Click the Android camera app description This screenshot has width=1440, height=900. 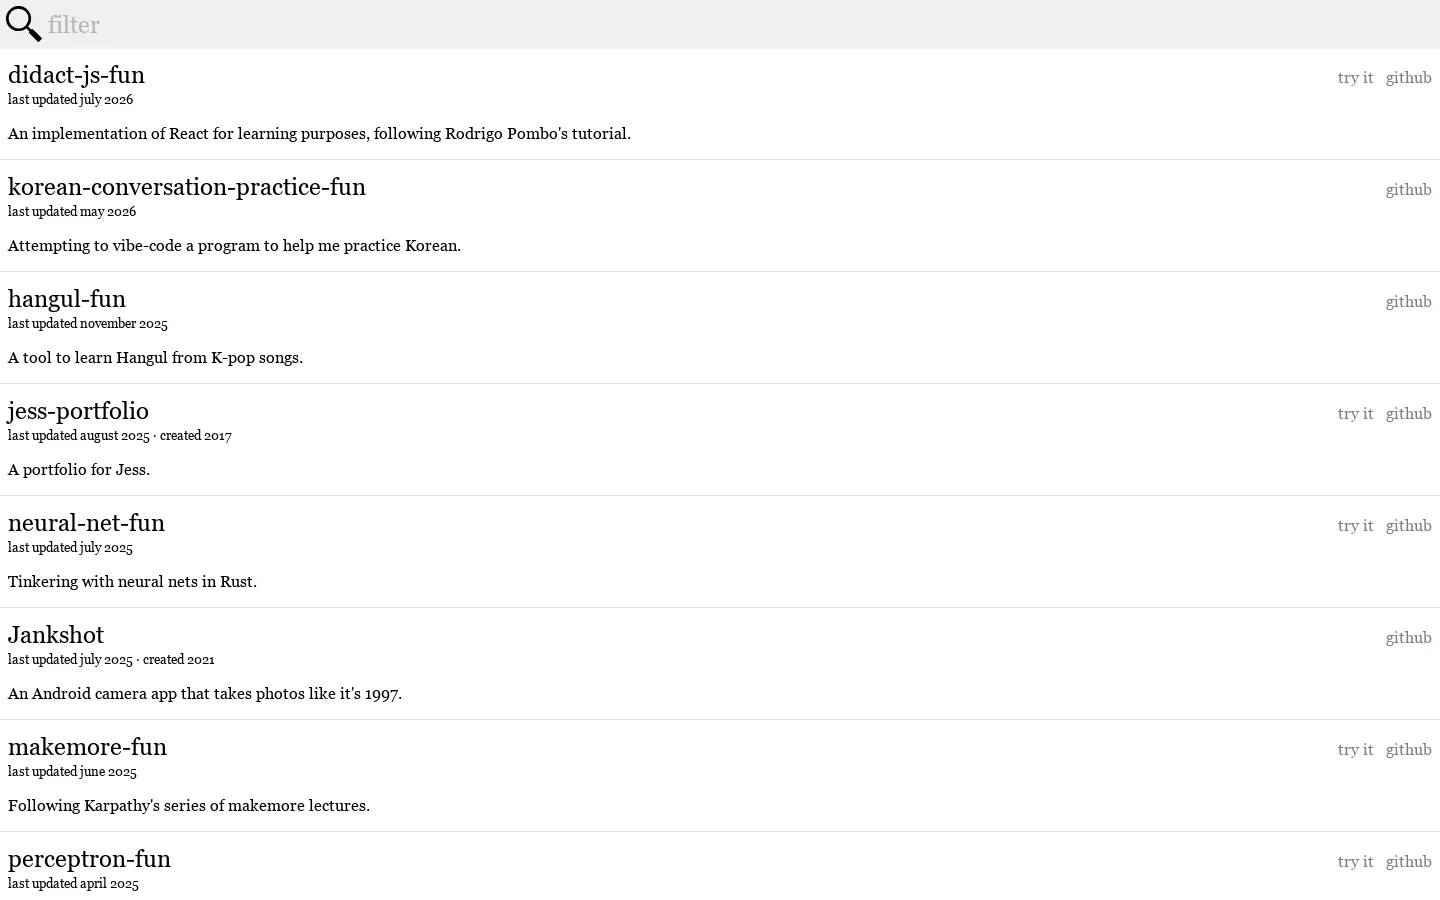tap(205, 694)
